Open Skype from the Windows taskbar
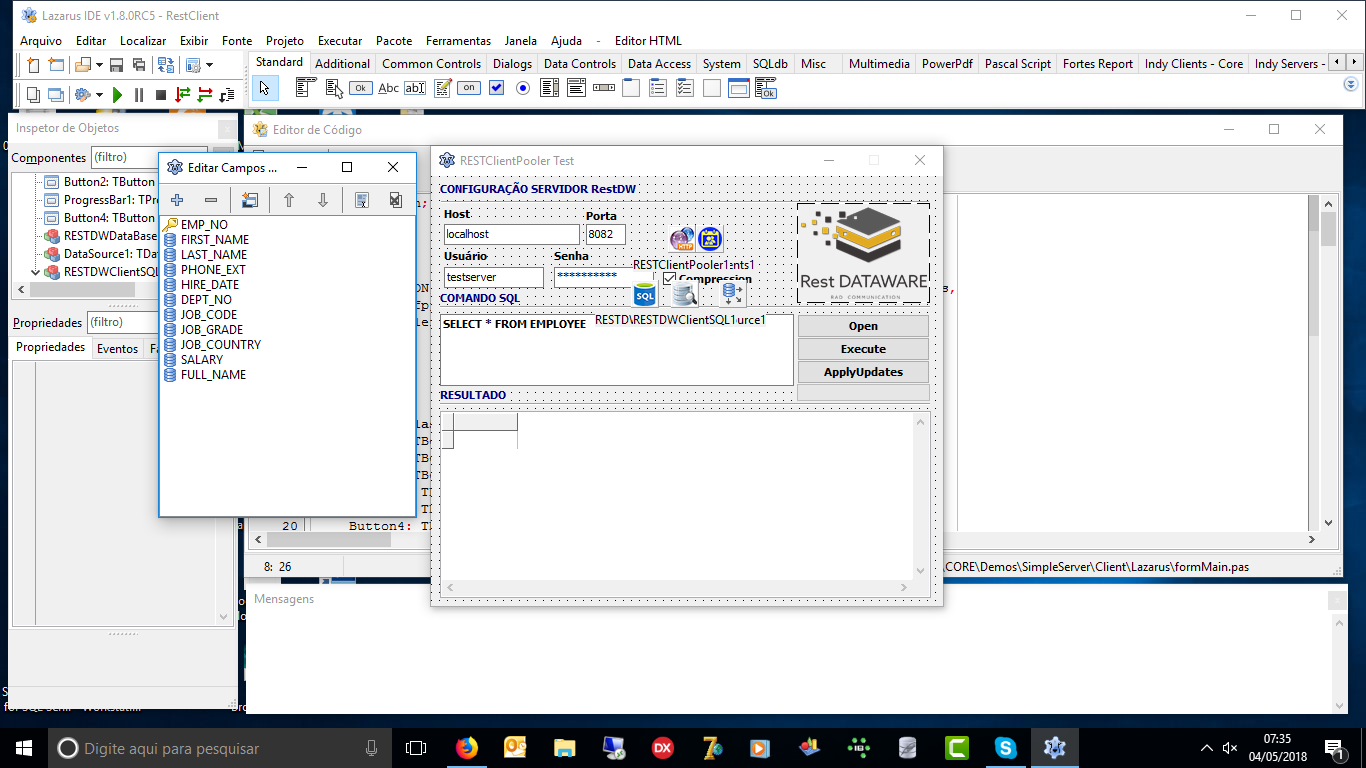Viewport: 1366px width, 768px height. click(x=1005, y=747)
